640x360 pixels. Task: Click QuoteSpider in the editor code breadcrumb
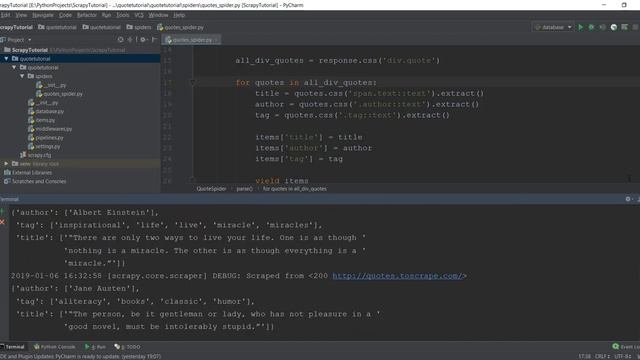211,189
